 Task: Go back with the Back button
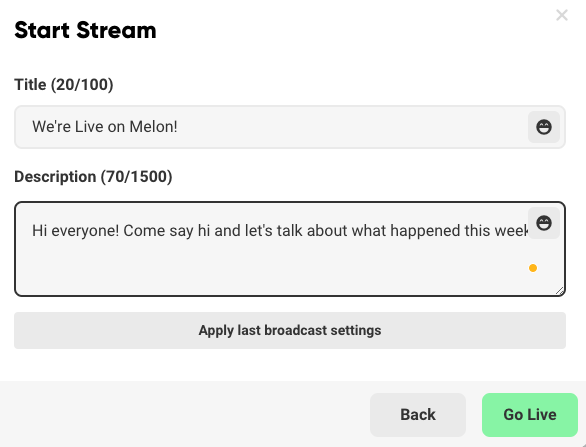pos(418,414)
